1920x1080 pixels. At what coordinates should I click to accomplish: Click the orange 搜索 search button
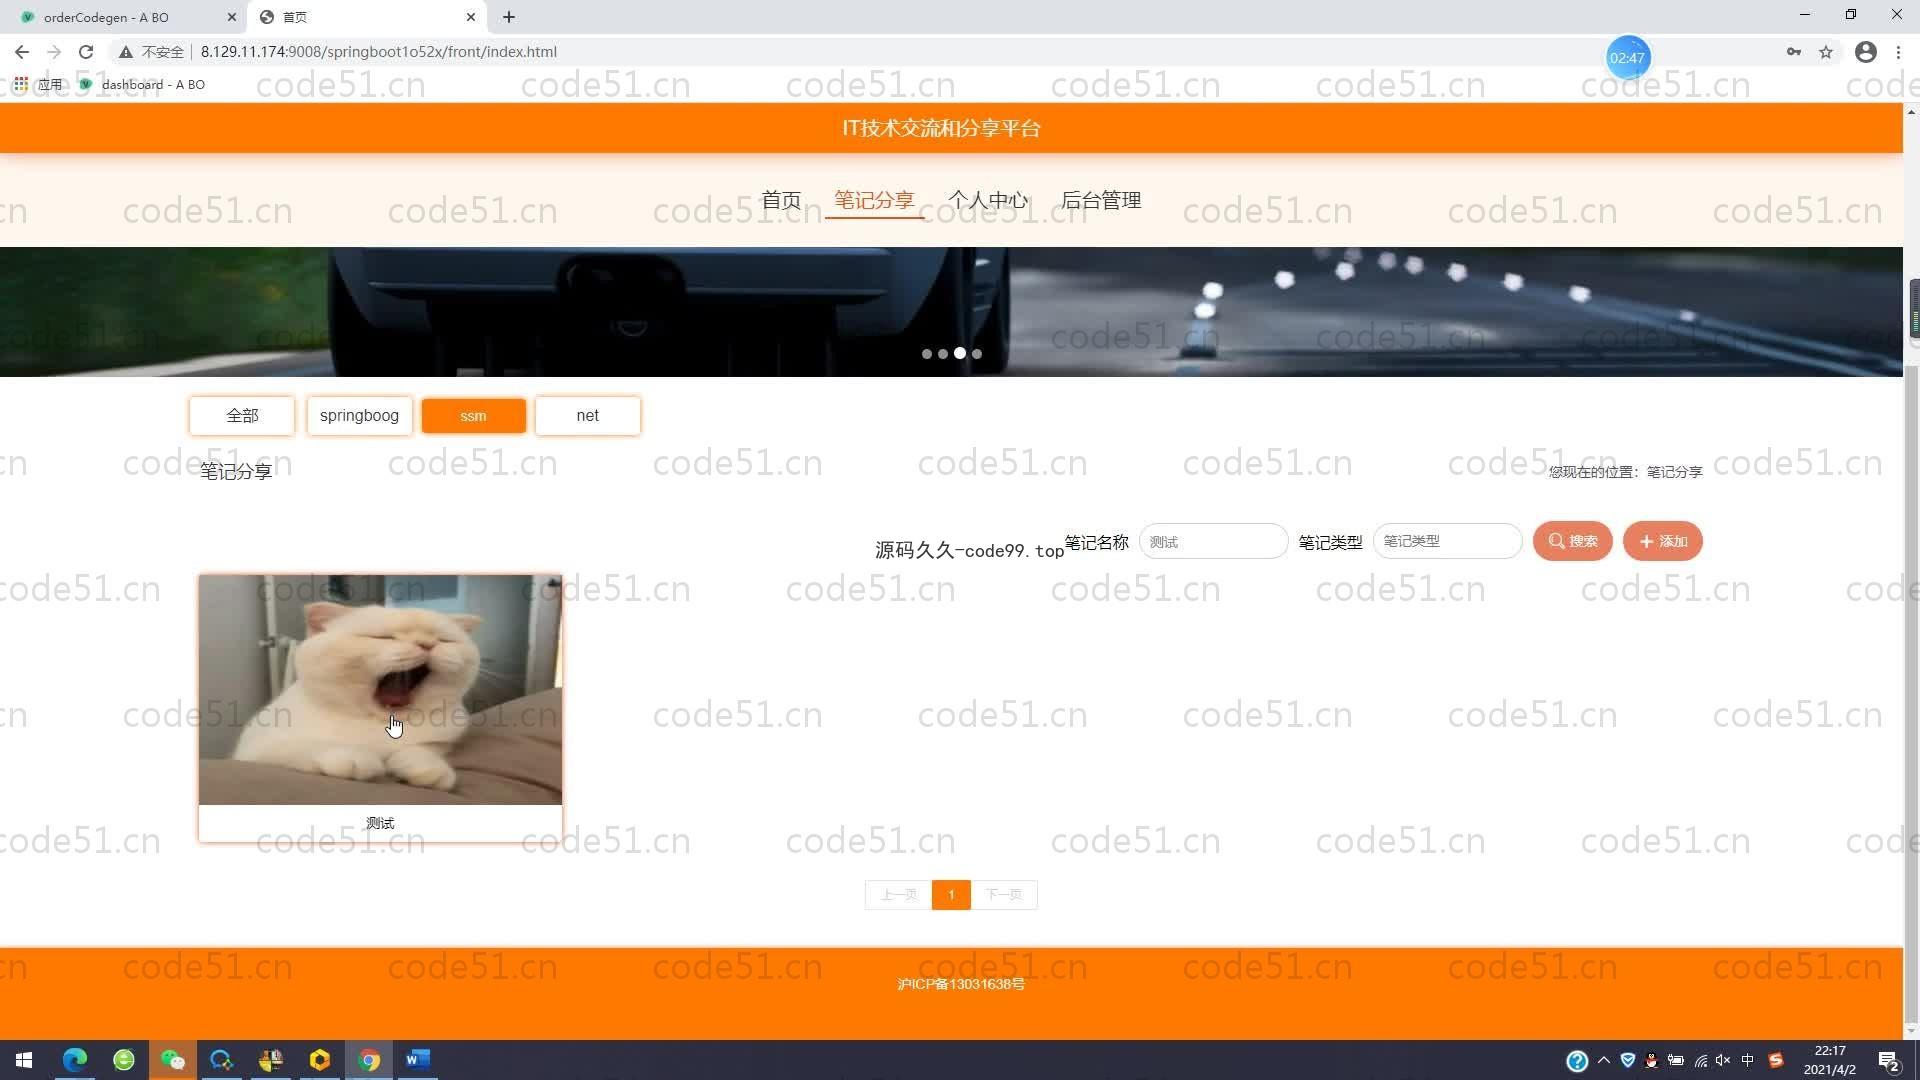tap(1572, 541)
